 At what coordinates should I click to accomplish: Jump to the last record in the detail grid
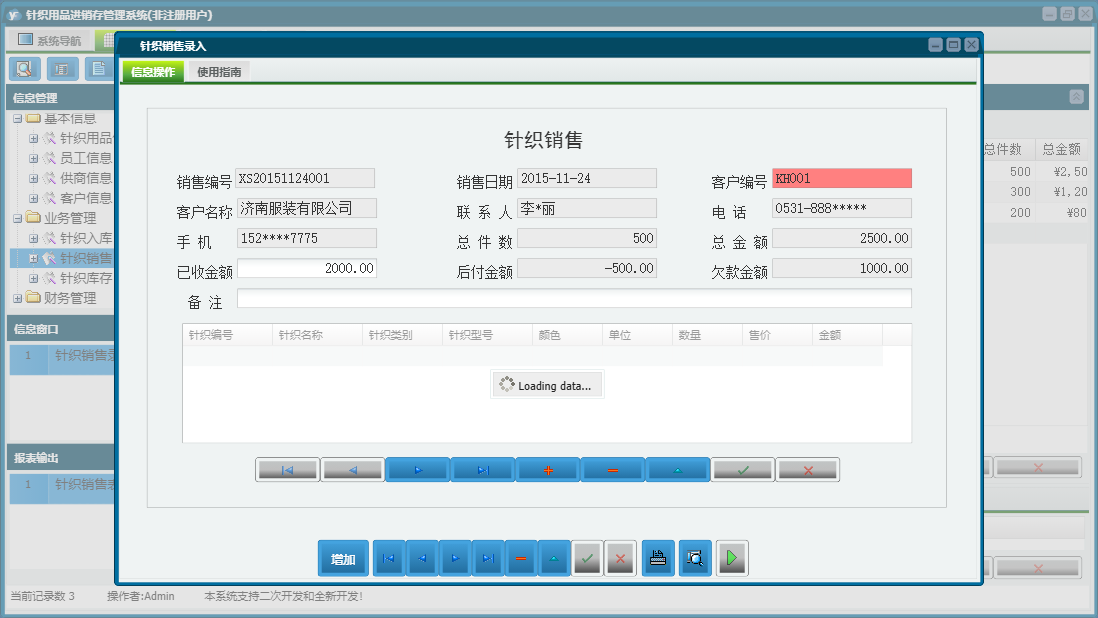click(482, 469)
